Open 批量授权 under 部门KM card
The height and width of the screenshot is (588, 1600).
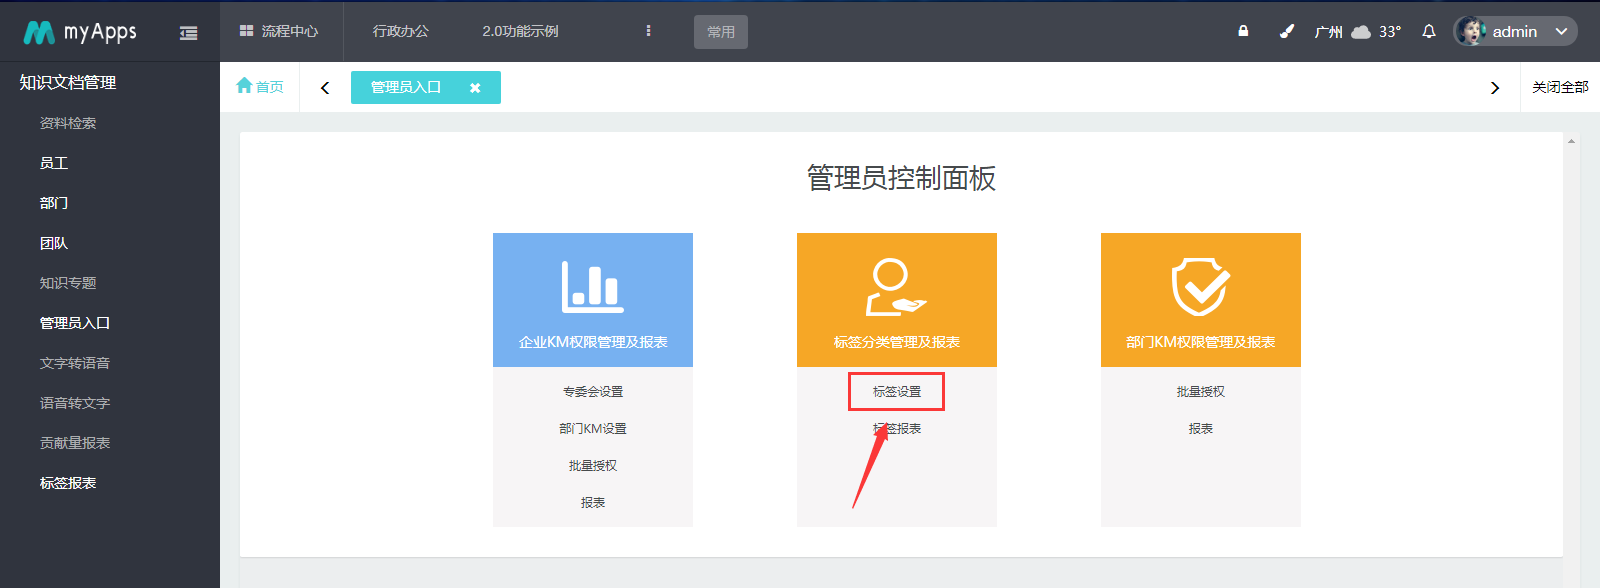pyautogui.click(x=1201, y=392)
